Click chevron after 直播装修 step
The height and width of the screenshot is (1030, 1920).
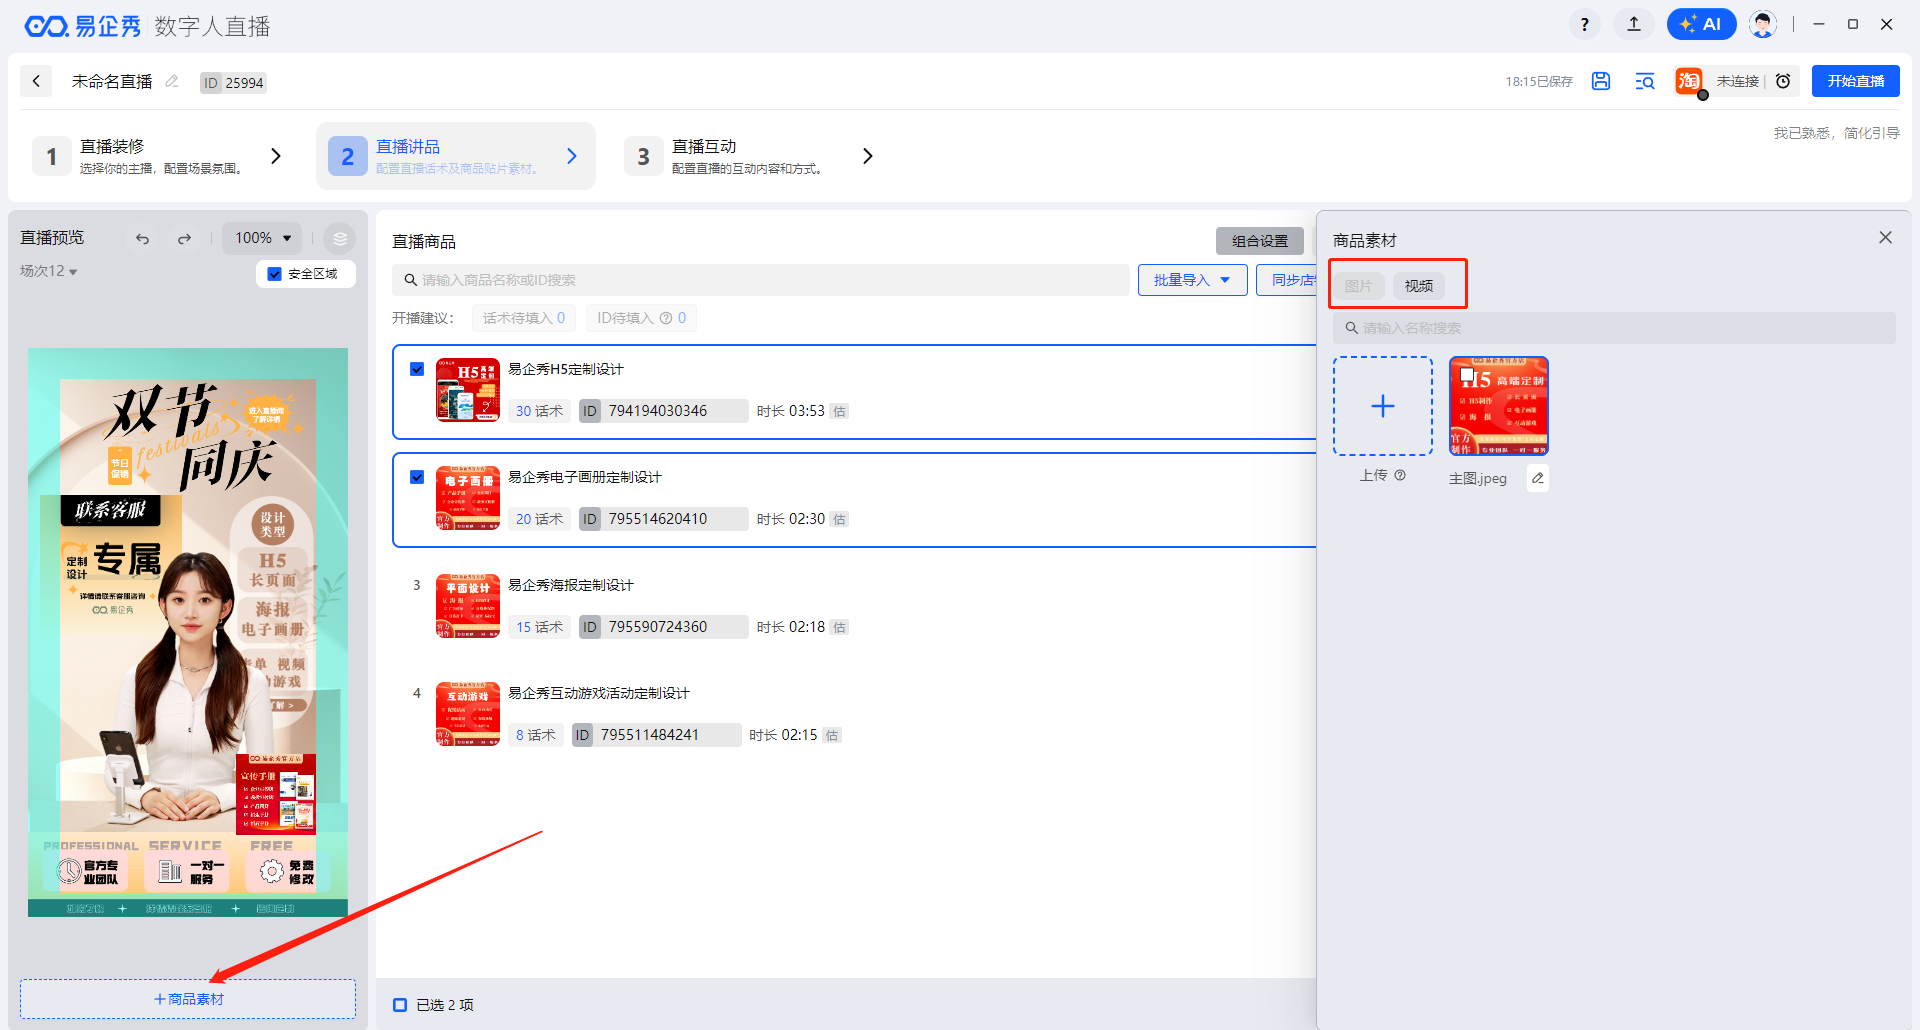276,156
